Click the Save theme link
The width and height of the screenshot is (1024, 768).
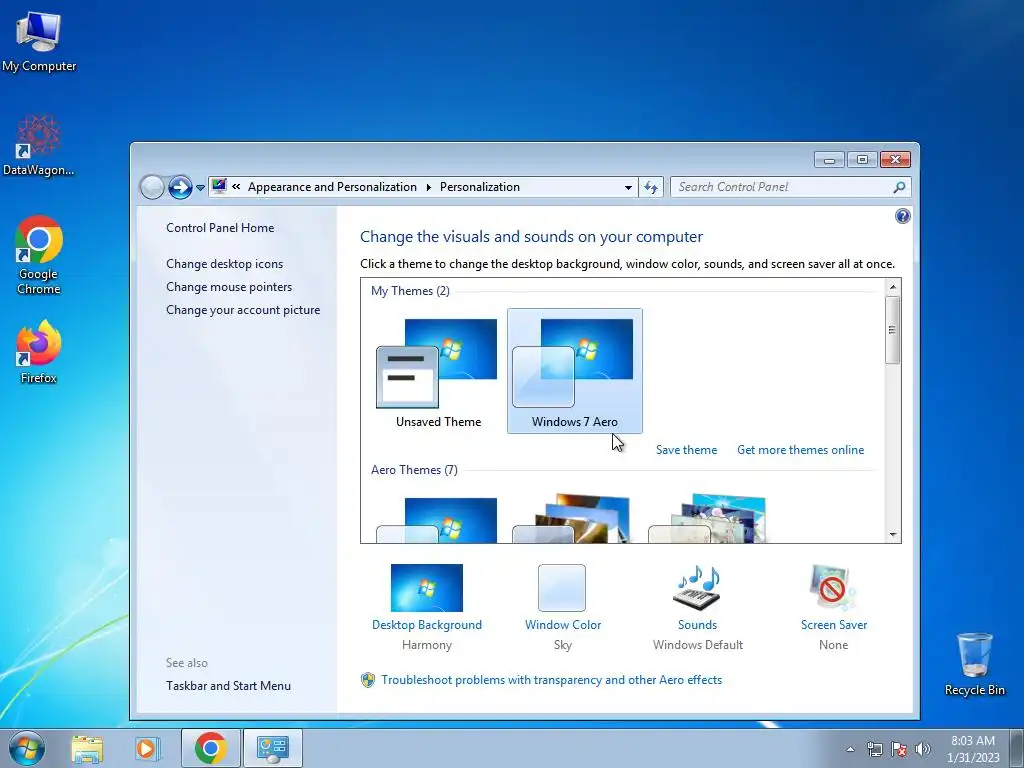point(686,450)
